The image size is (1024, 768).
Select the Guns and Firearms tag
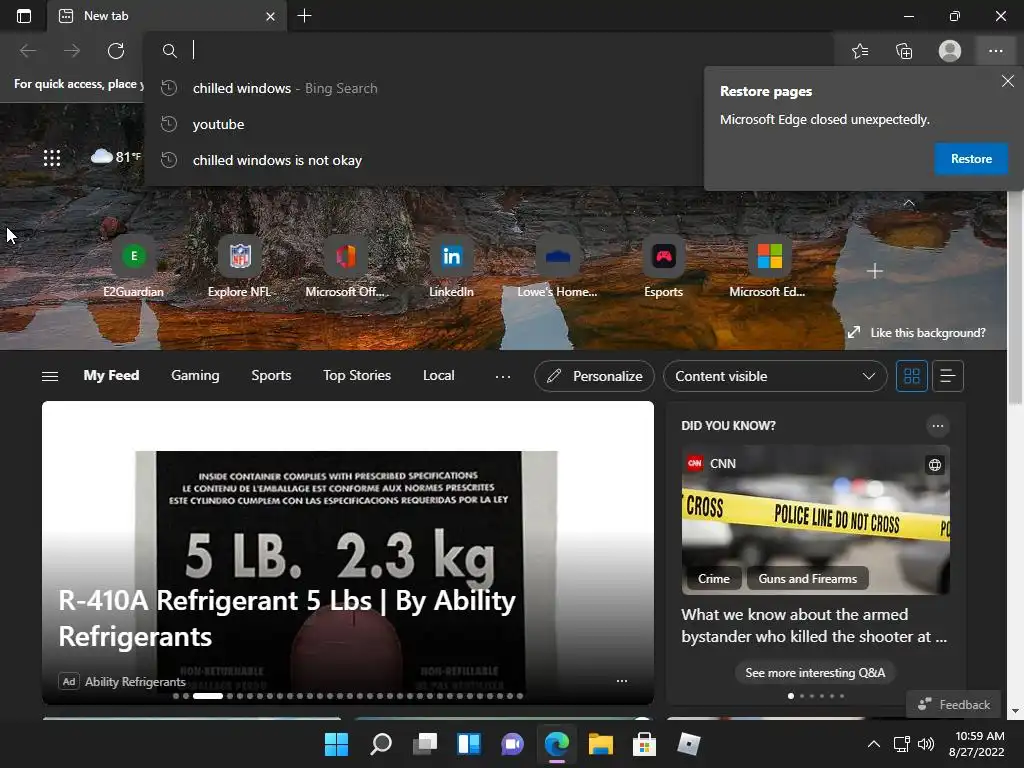click(x=808, y=579)
